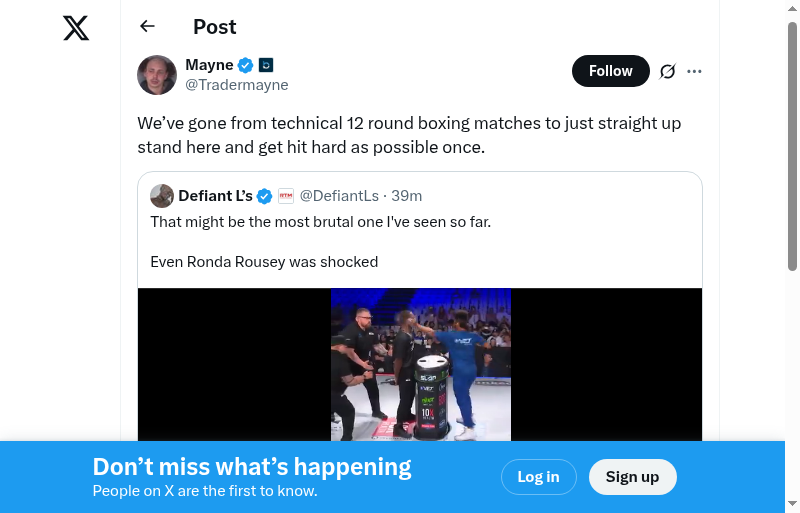This screenshot has width=800, height=513.
Task: Click the Mayne display name
Action: tap(209, 65)
